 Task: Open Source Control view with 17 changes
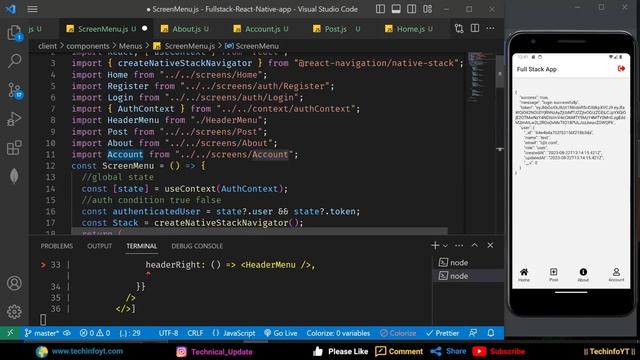pyautogui.click(x=15, y=90)
